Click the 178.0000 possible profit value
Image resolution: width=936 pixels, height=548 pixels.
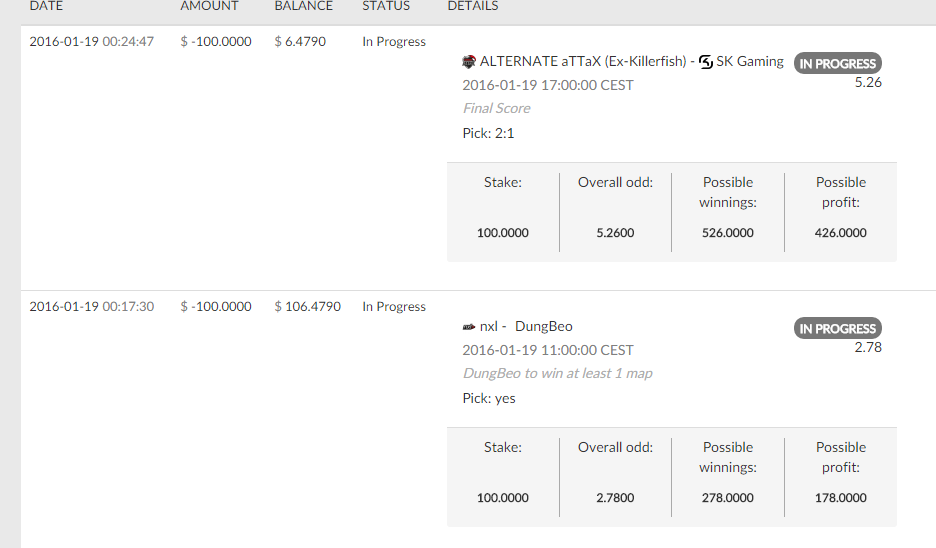coord(840,498)
